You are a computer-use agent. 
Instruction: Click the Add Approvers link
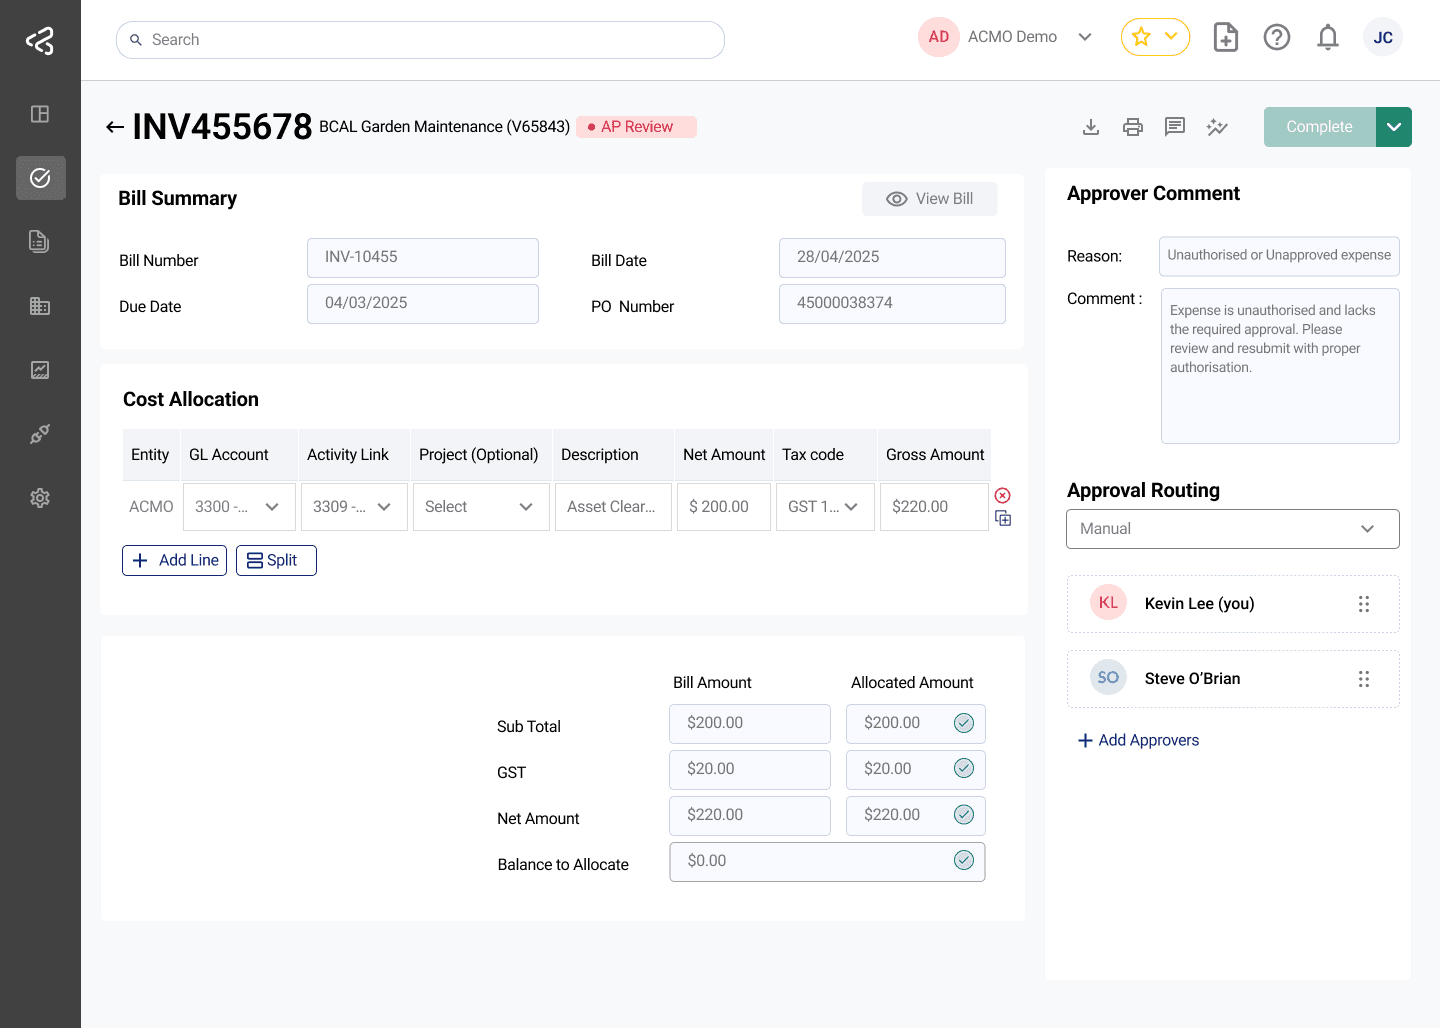click(x=1138, y=740)
